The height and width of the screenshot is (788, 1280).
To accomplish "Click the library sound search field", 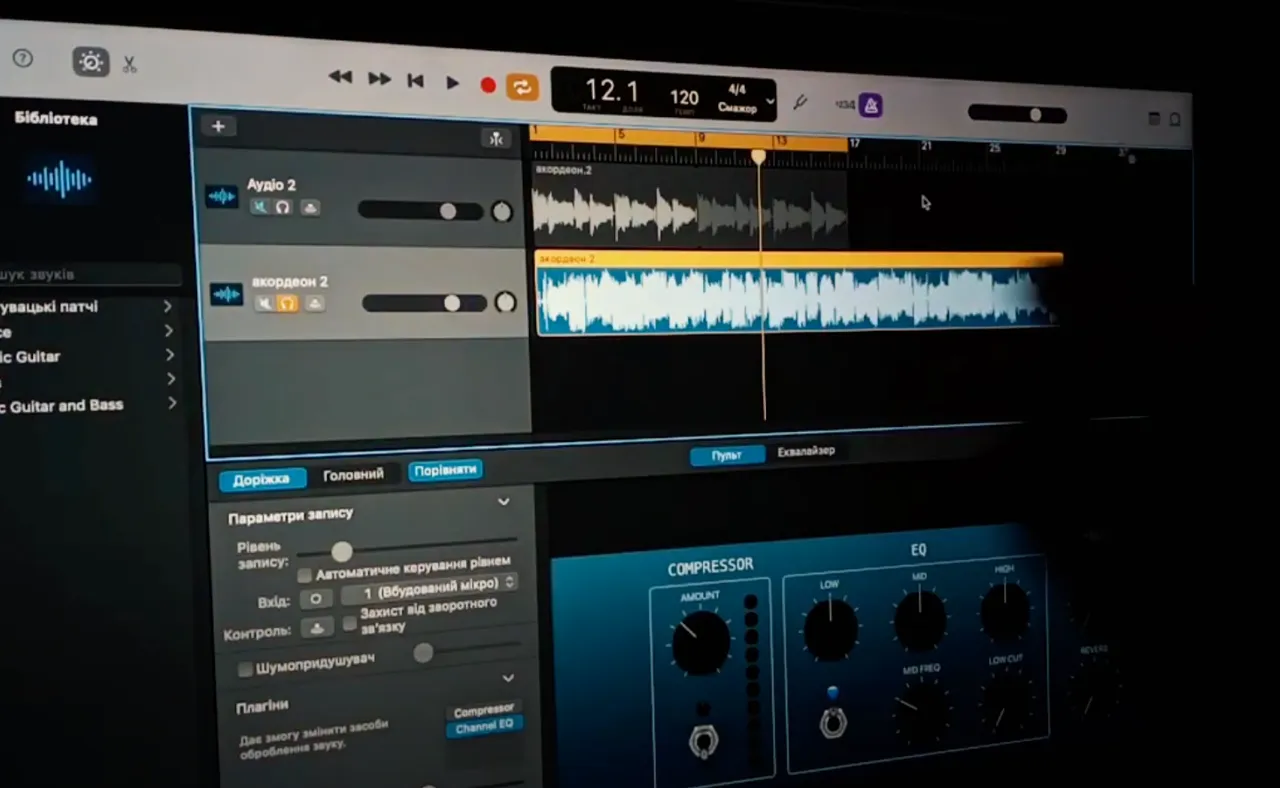I will click(89, 274).
